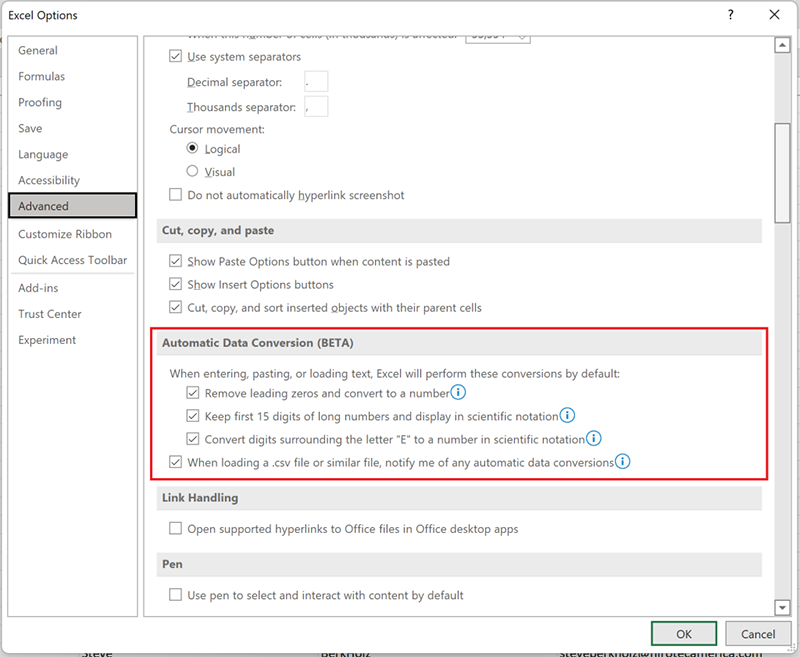Toggle Show Paste Options button checkbox
The image size is (800, 657).
177,262
